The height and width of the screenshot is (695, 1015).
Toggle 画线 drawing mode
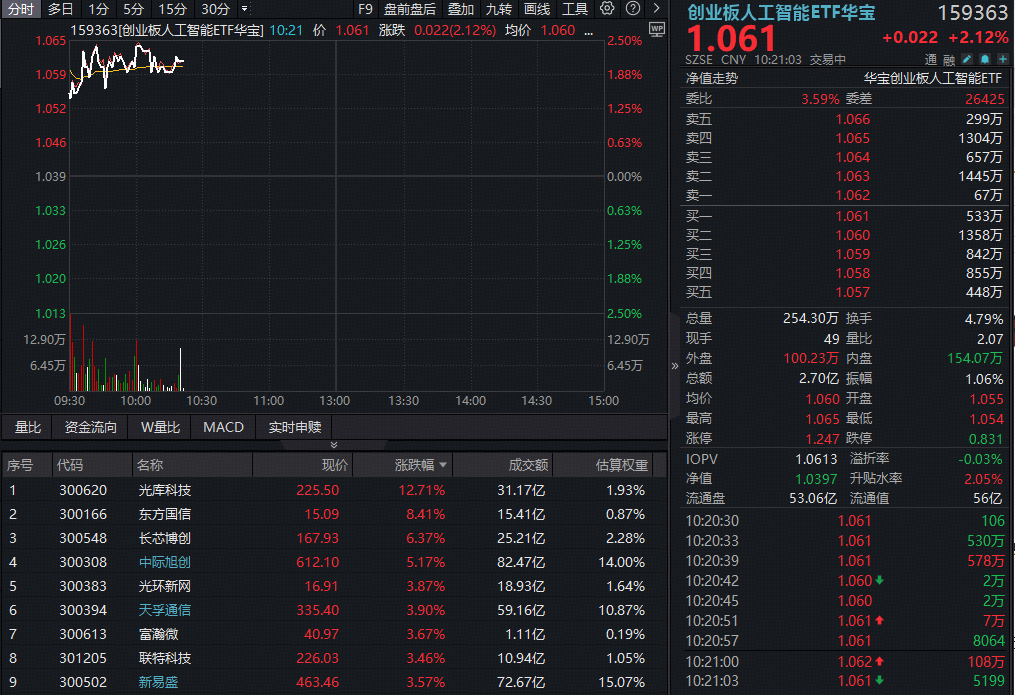point(536,9)
